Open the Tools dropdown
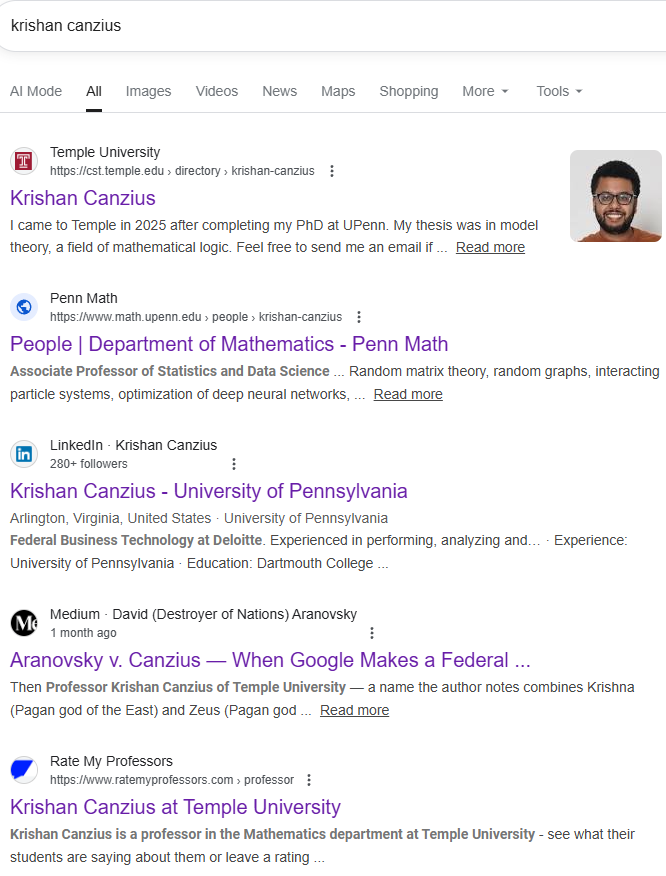666x876 pixels. click(559, 91)
